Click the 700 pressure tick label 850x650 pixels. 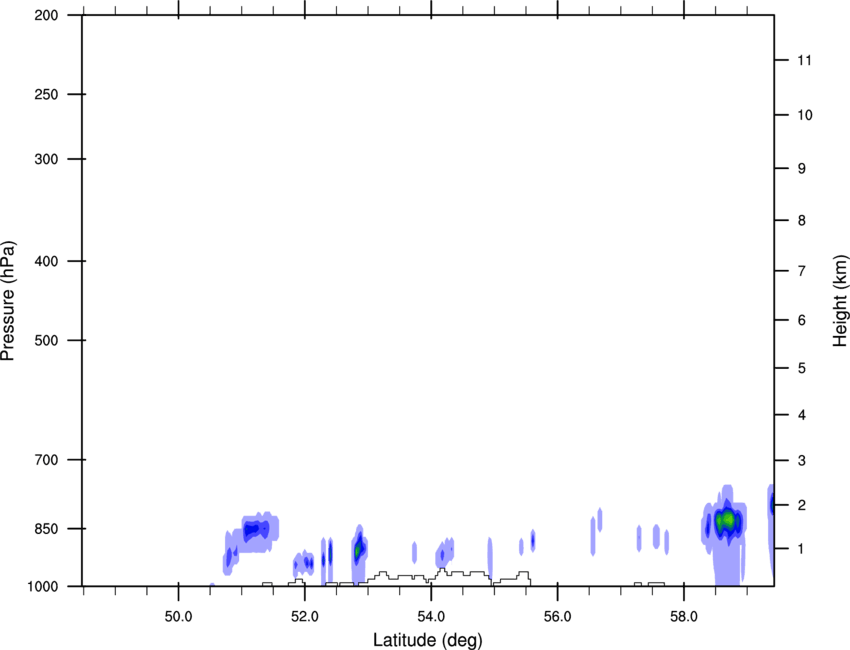point(46,460)
